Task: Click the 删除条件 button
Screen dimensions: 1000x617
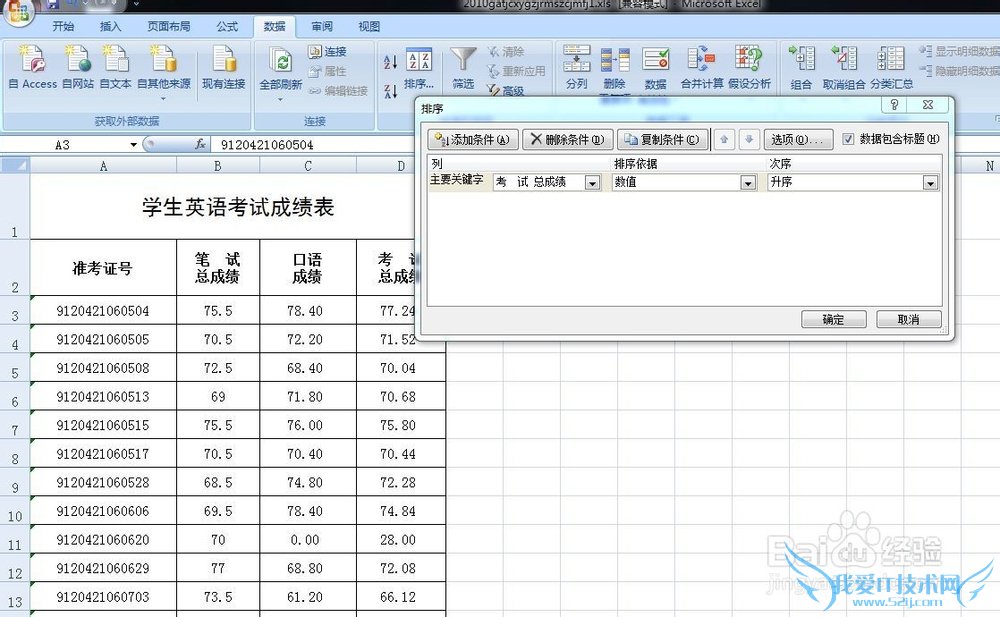Action: coord(566,140)
